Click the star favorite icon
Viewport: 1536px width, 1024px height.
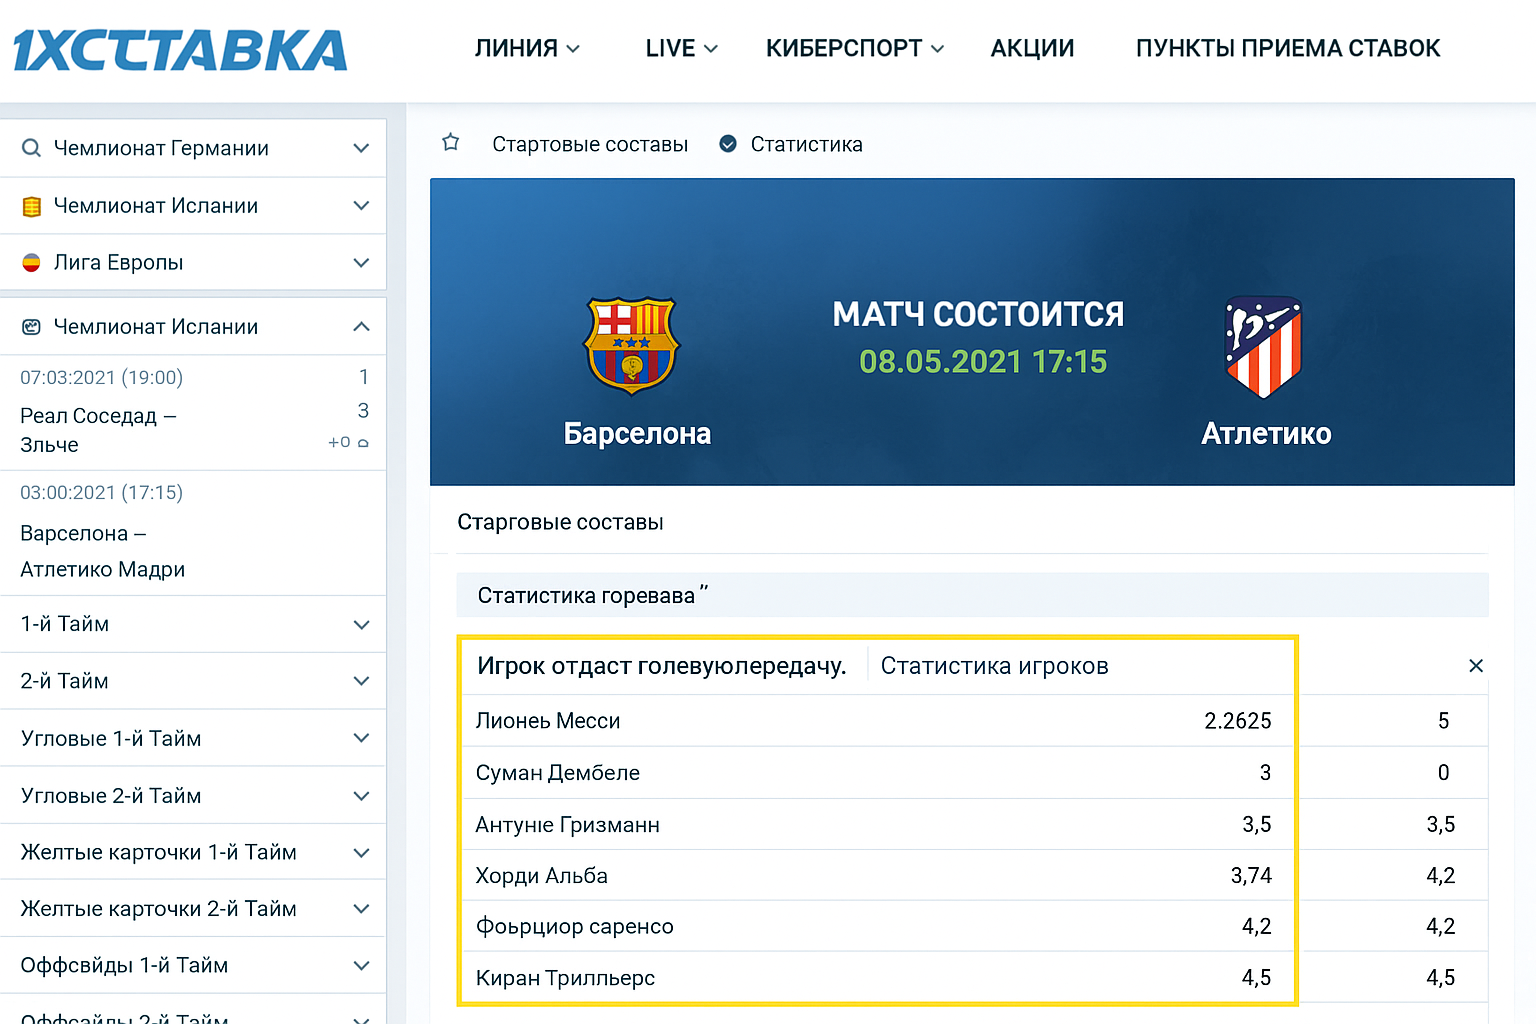[451, 143]
